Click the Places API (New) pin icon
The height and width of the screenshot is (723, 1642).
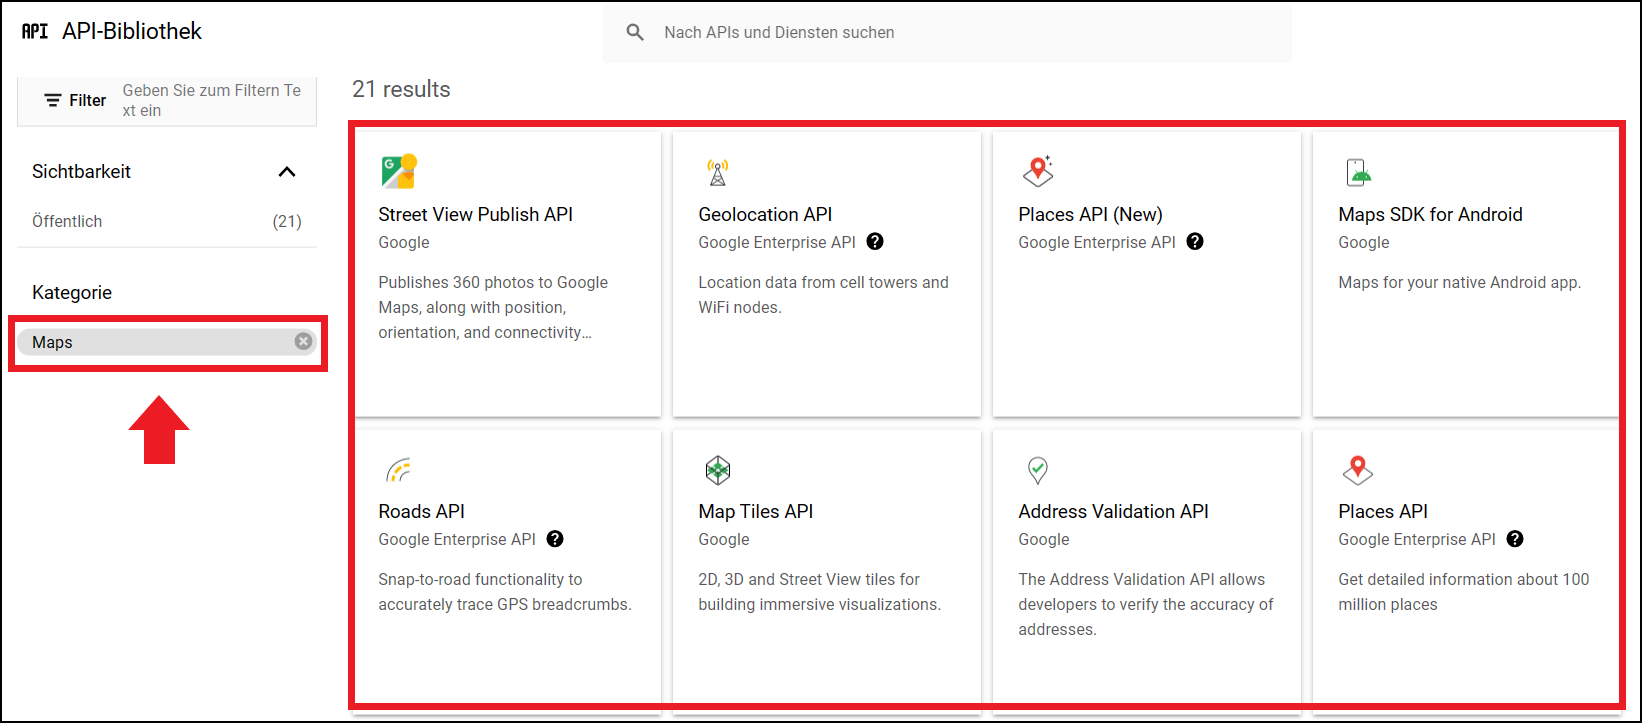[1038, 171]
